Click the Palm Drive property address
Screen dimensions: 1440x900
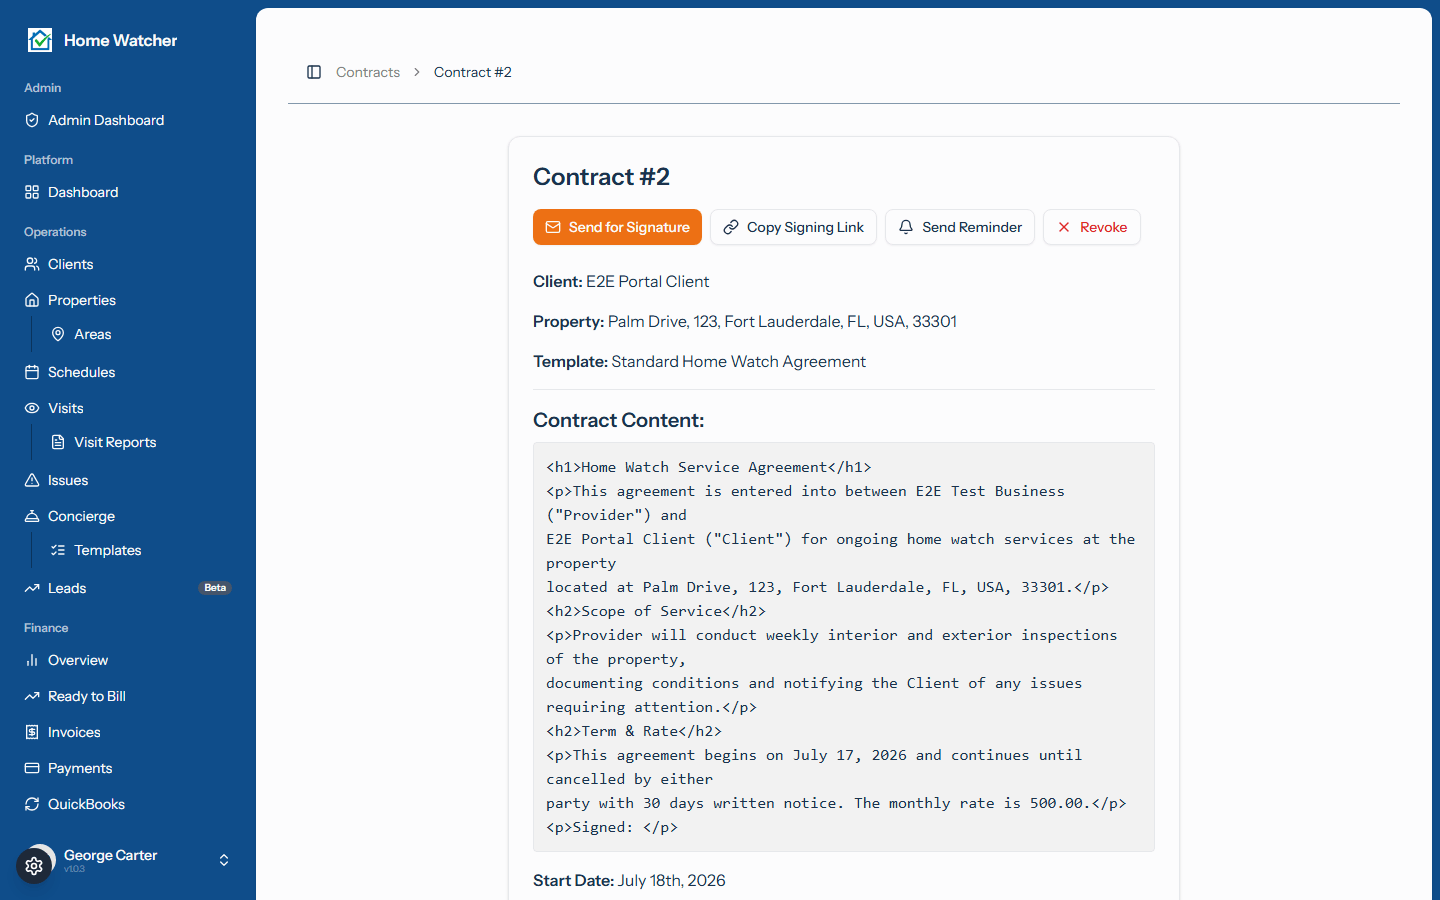coord(782,322)
